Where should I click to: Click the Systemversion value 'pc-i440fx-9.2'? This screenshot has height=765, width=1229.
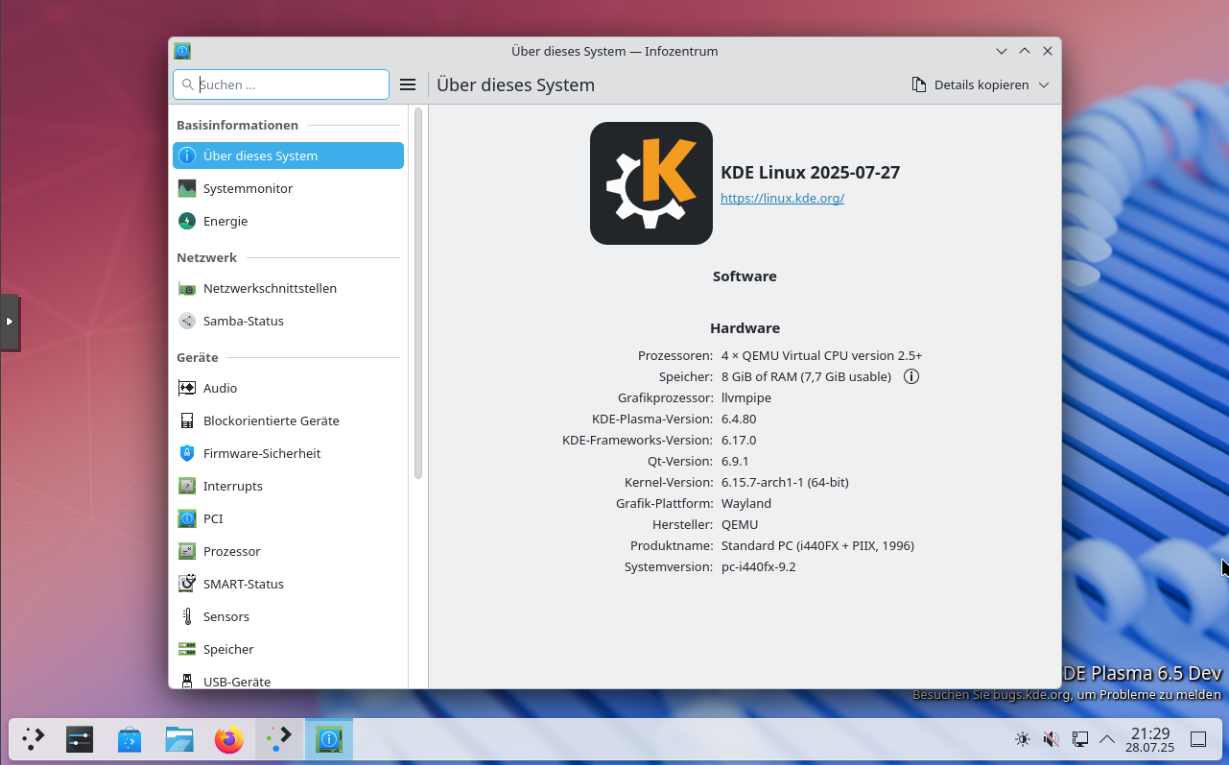[x=758, y=567]
